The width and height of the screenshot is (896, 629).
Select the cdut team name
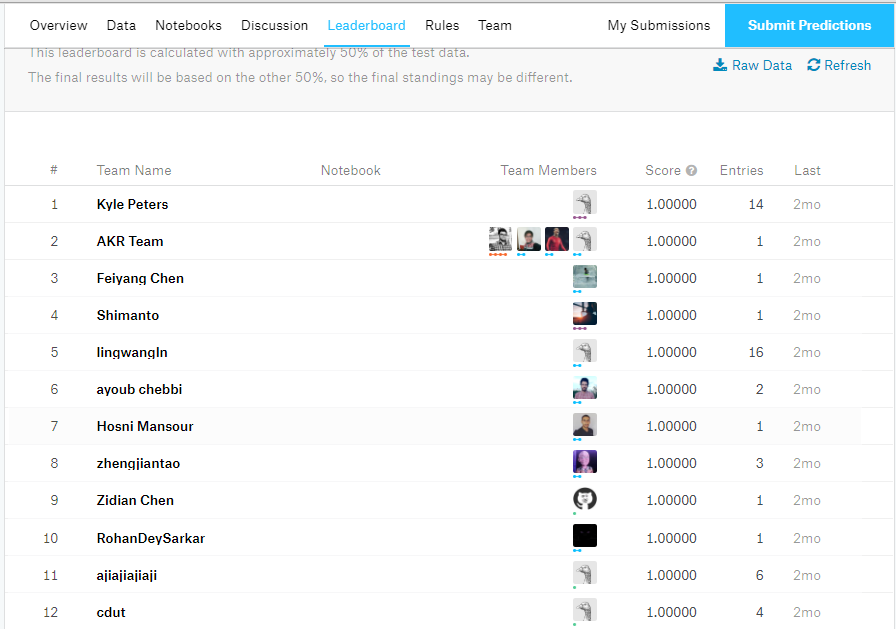point(111,612)
